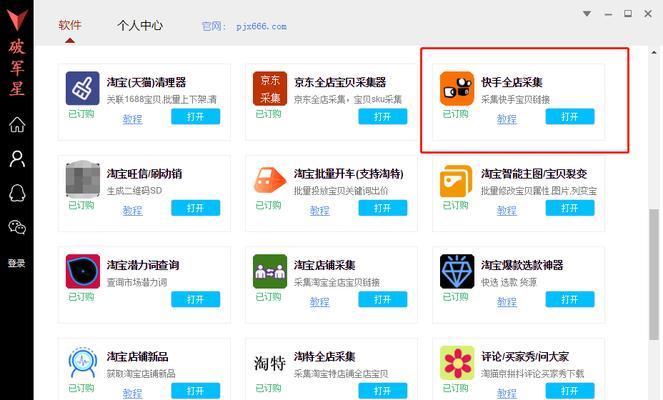Click the vertical scrollbar thumb
The image size is (663, 400).
point(654,274)
